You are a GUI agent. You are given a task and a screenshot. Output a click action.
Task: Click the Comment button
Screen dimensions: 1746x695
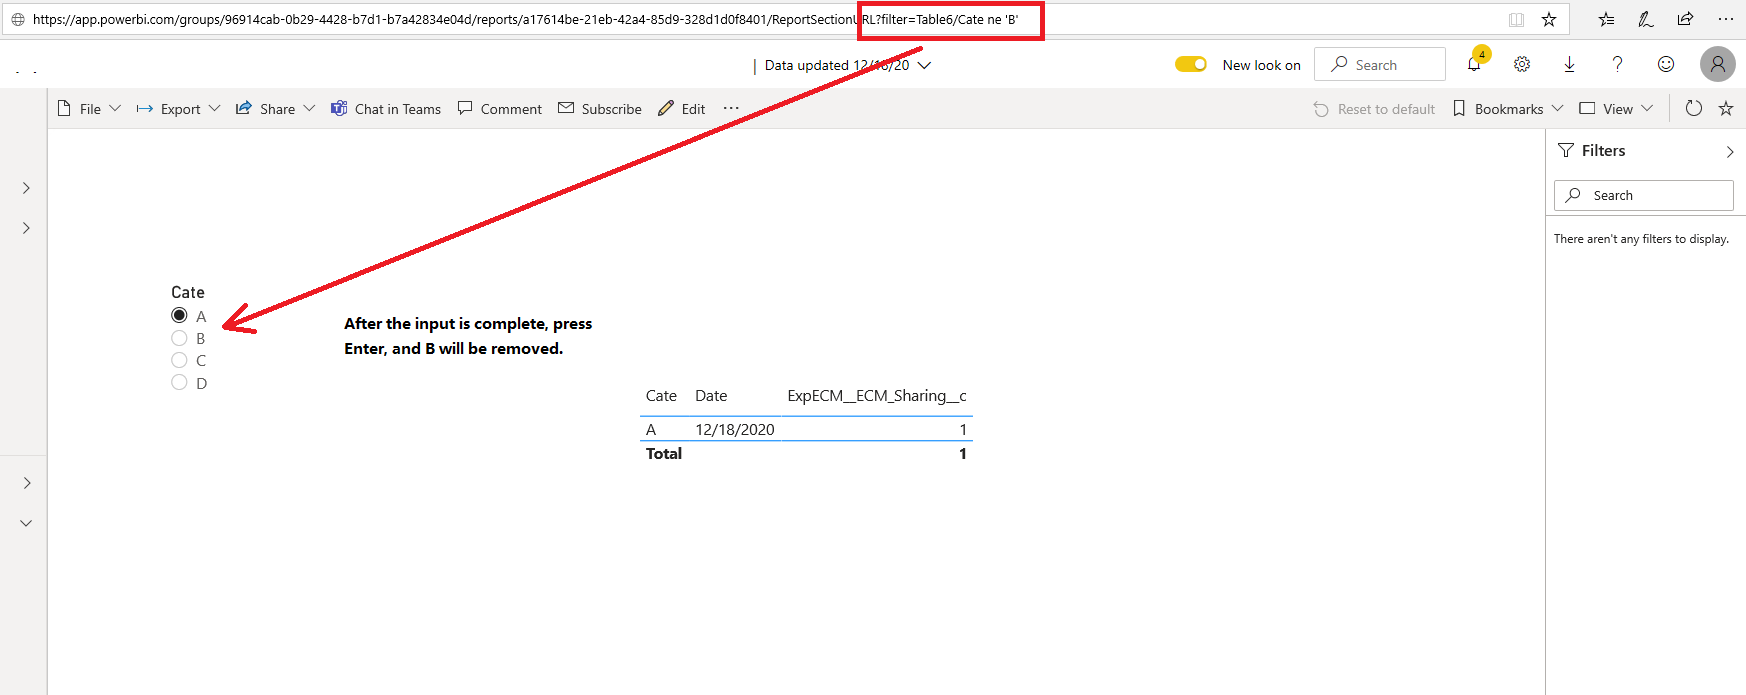499,108
